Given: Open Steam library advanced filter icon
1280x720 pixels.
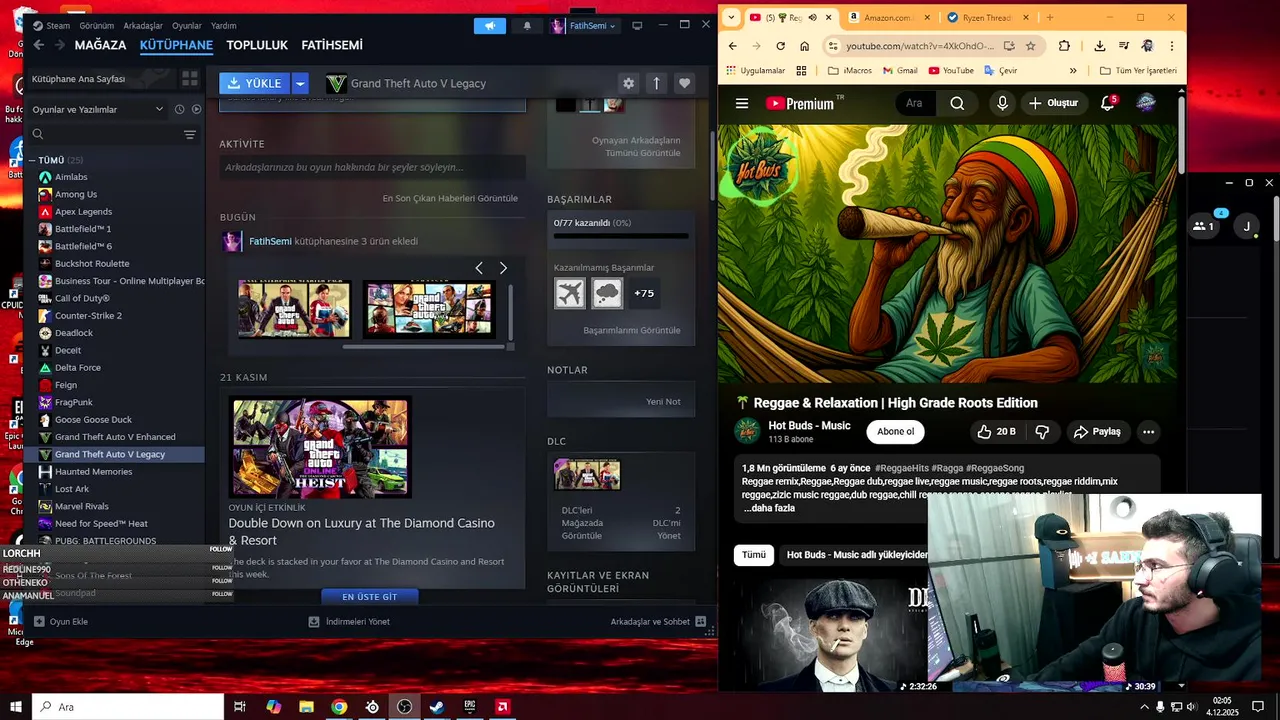Looking at the screenshot, I should [x=190, y=134].
